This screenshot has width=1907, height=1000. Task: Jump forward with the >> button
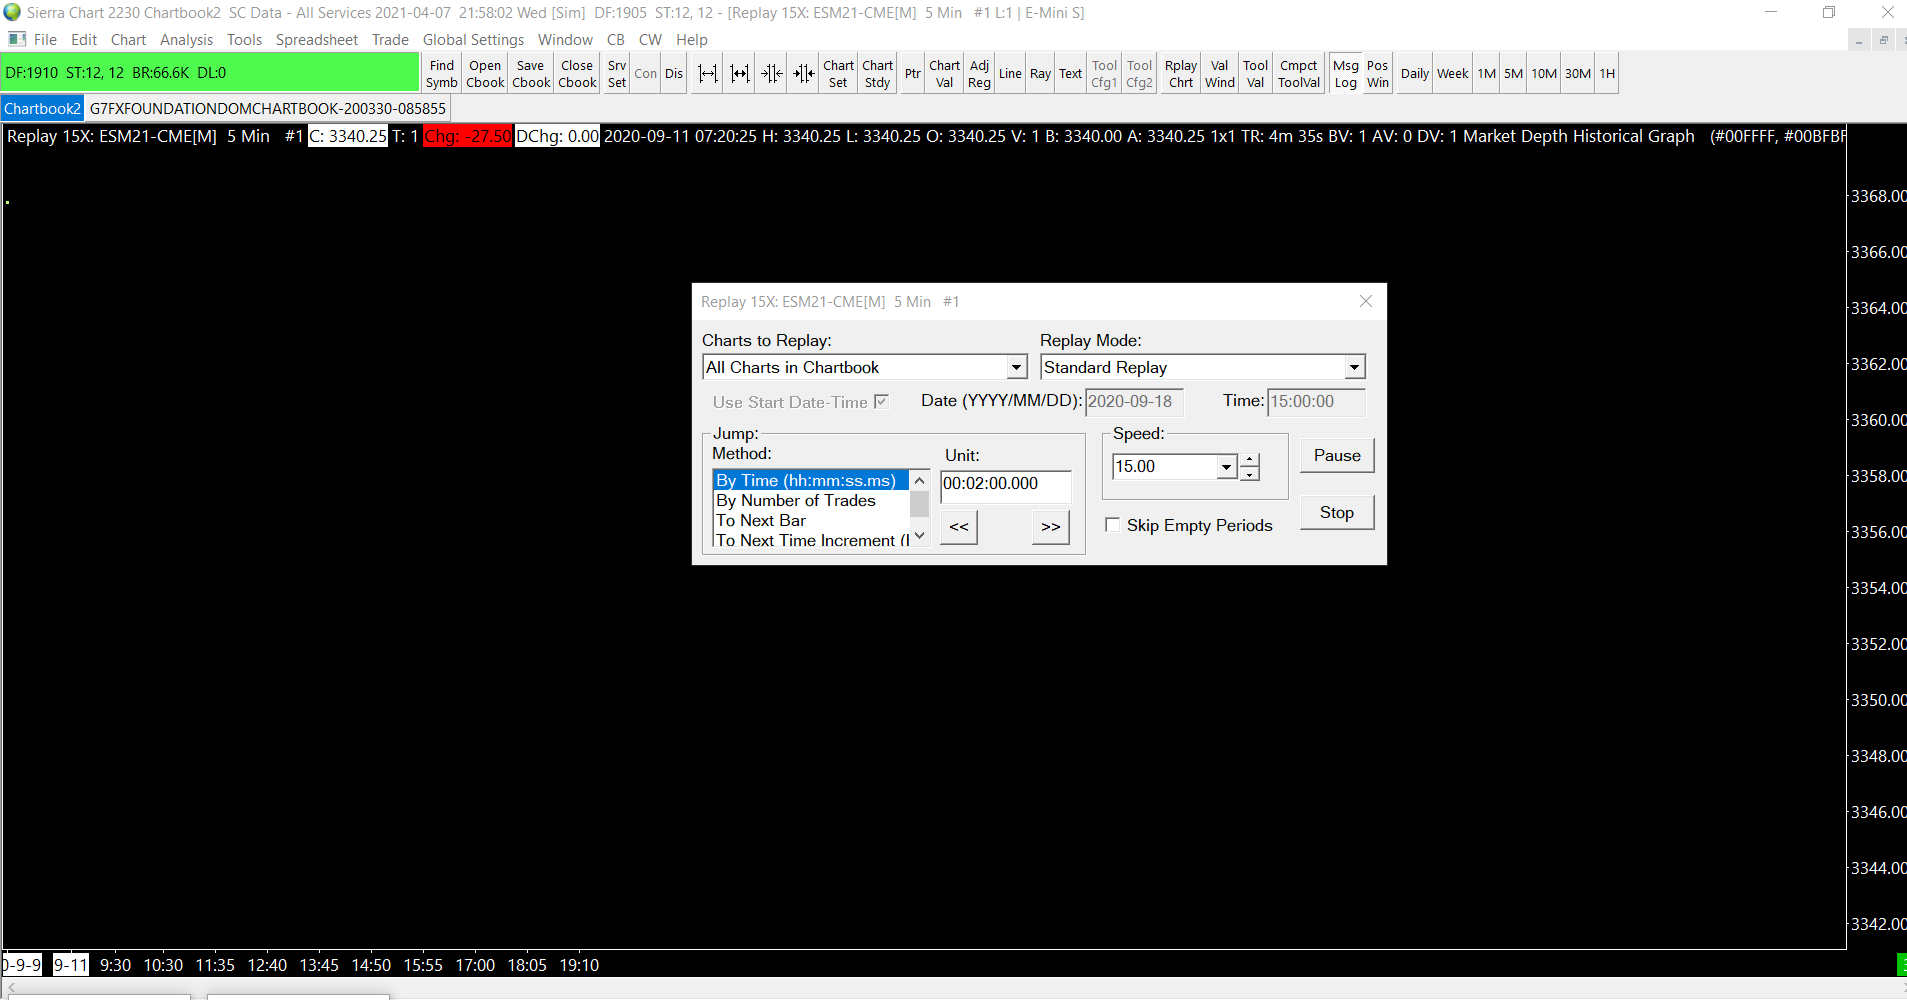point(1051,527)
